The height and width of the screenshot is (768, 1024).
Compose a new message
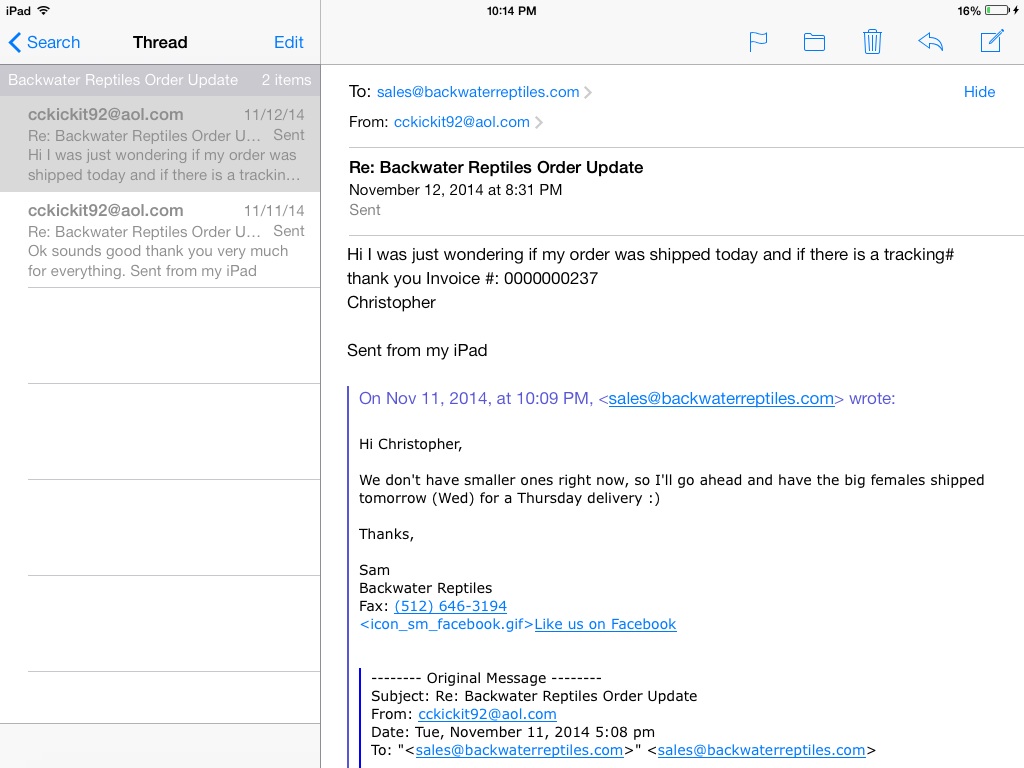pos(991,41)
